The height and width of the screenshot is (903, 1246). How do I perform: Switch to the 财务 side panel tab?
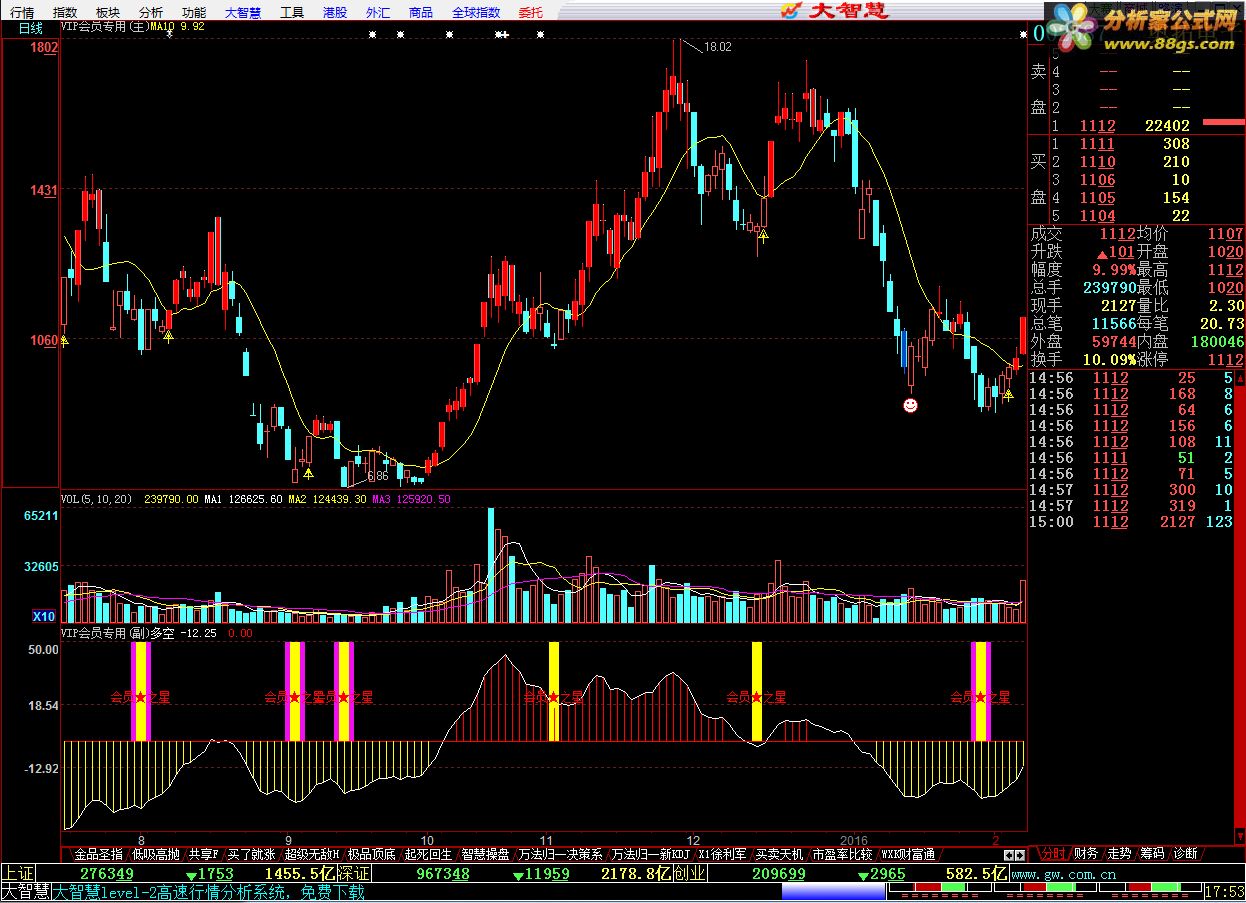(x=1085, y=854)
